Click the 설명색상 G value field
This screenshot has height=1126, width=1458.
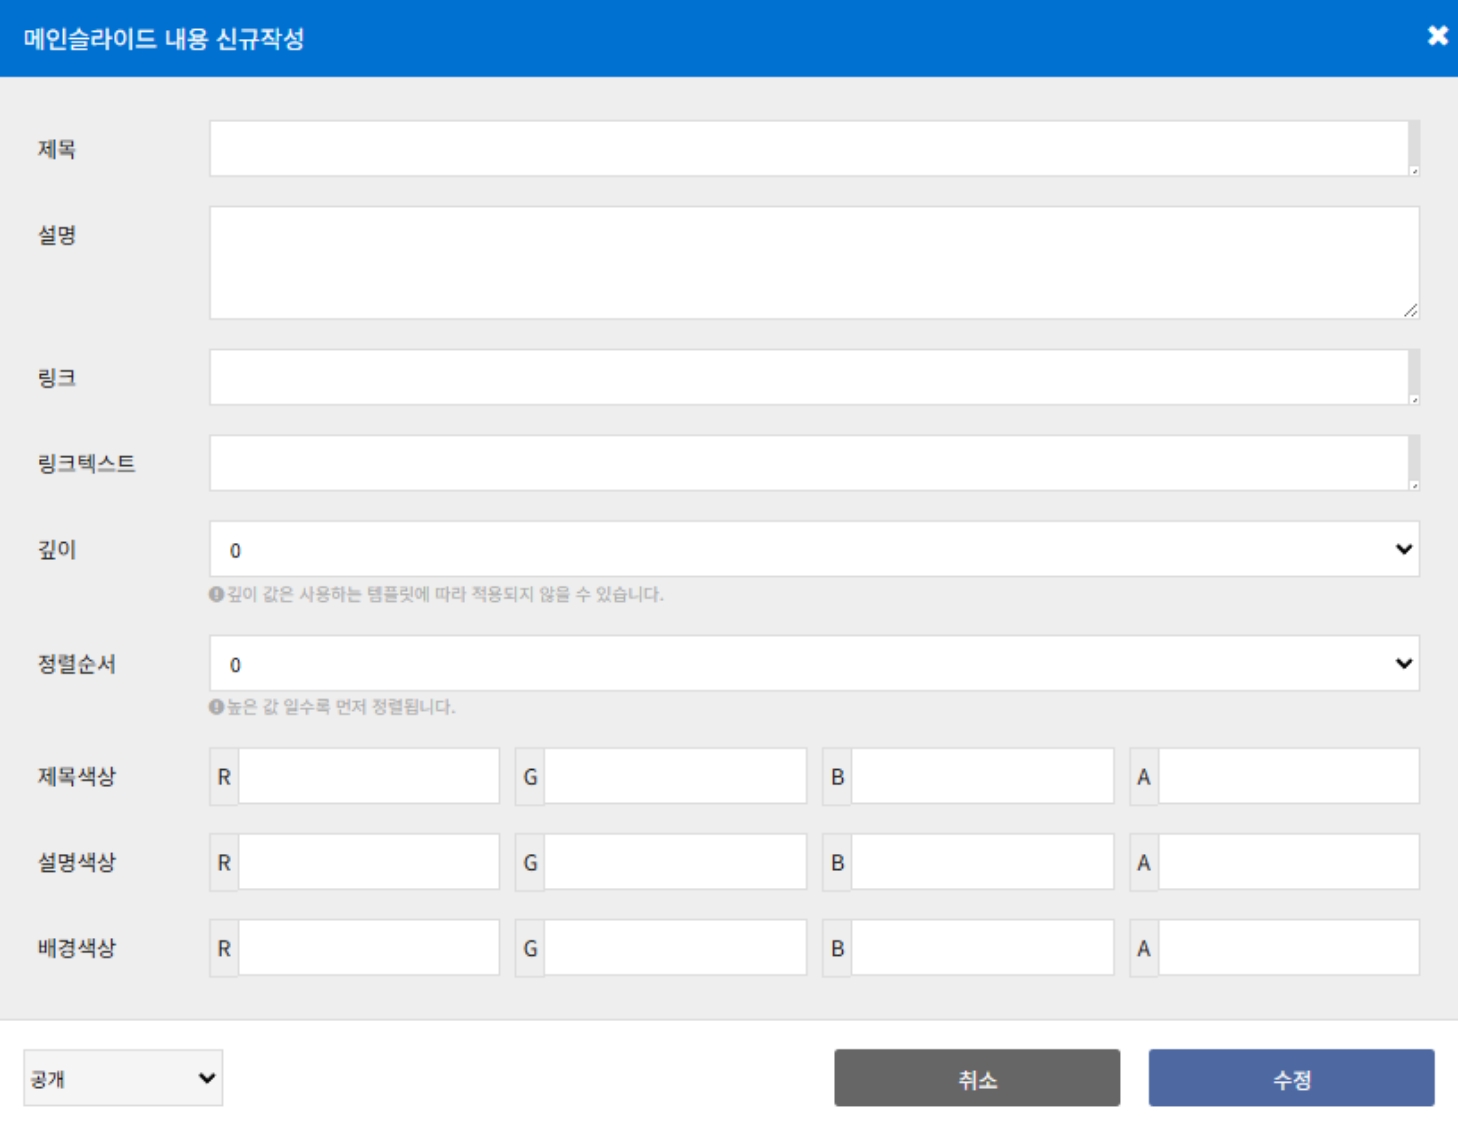675,862
